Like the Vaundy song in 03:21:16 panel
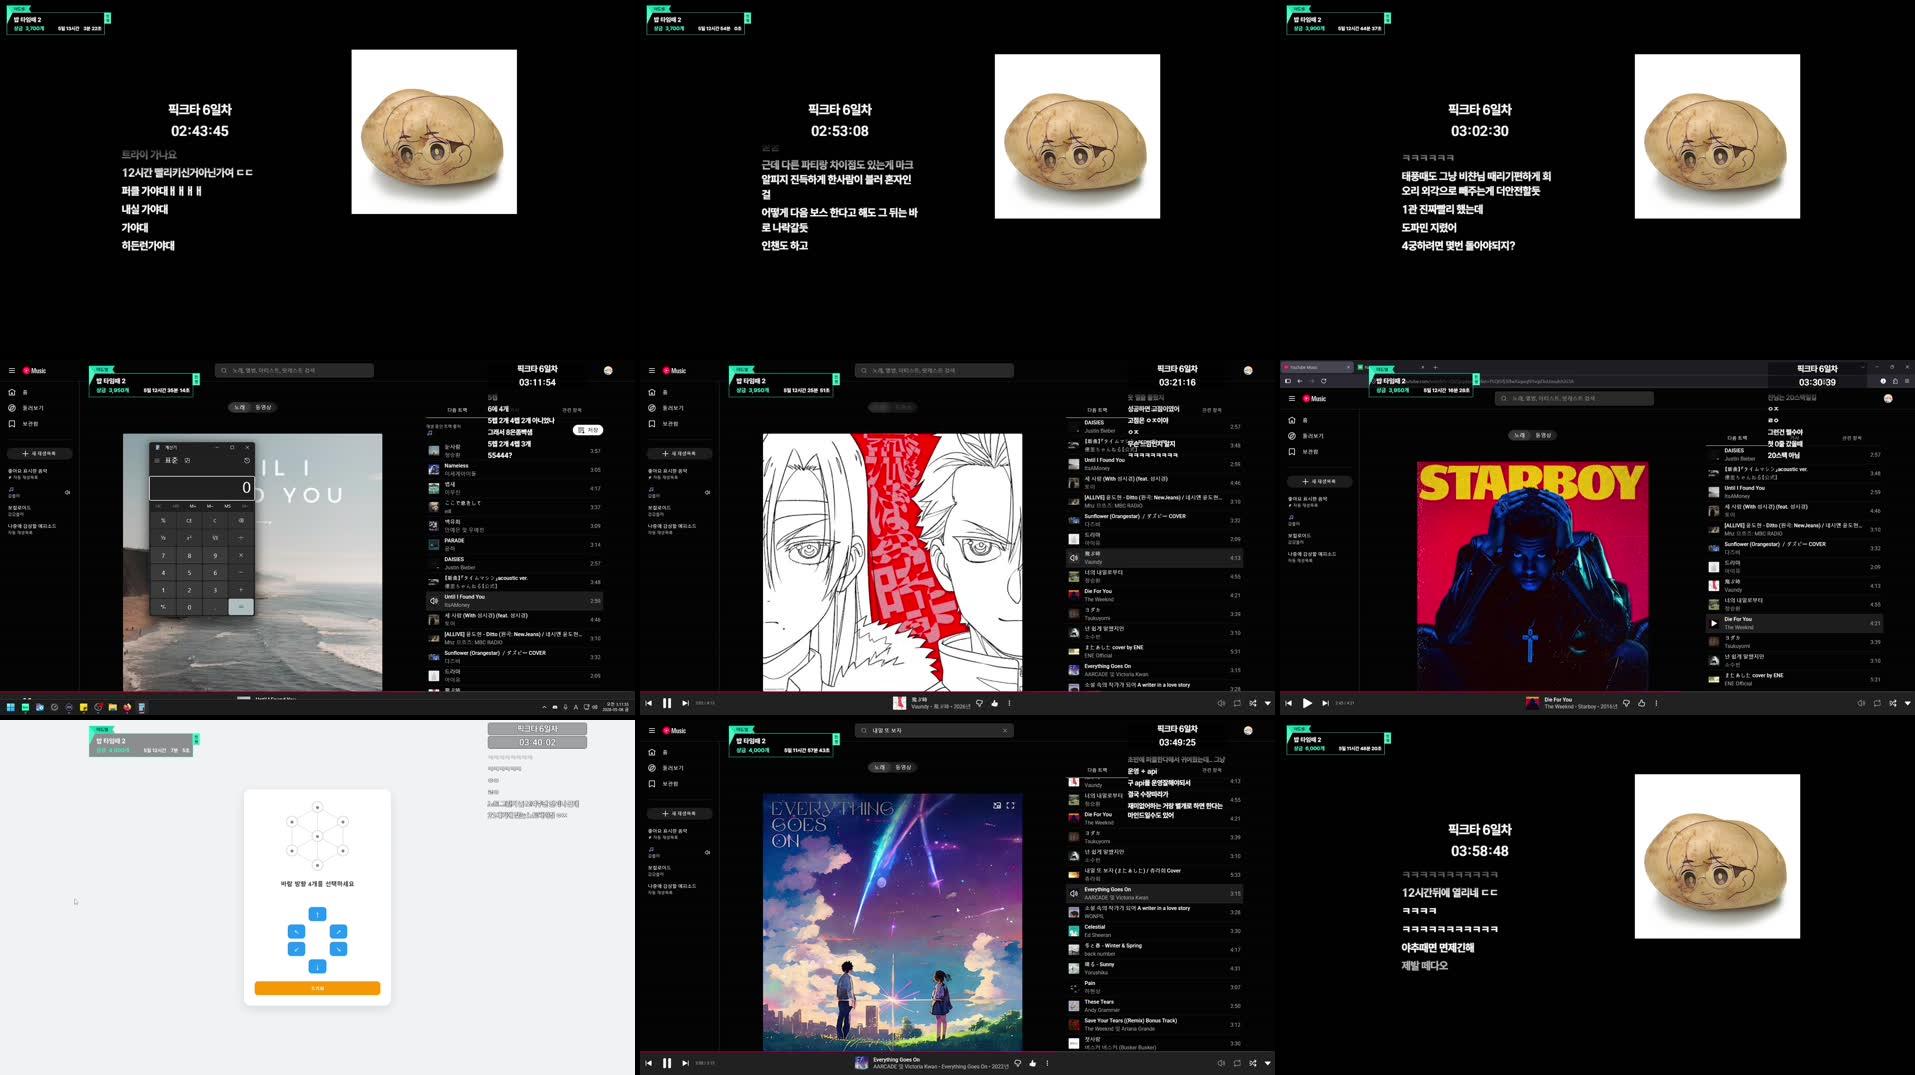The height and width of the screenshot is (1075, 1915). (x=994, y=703)
